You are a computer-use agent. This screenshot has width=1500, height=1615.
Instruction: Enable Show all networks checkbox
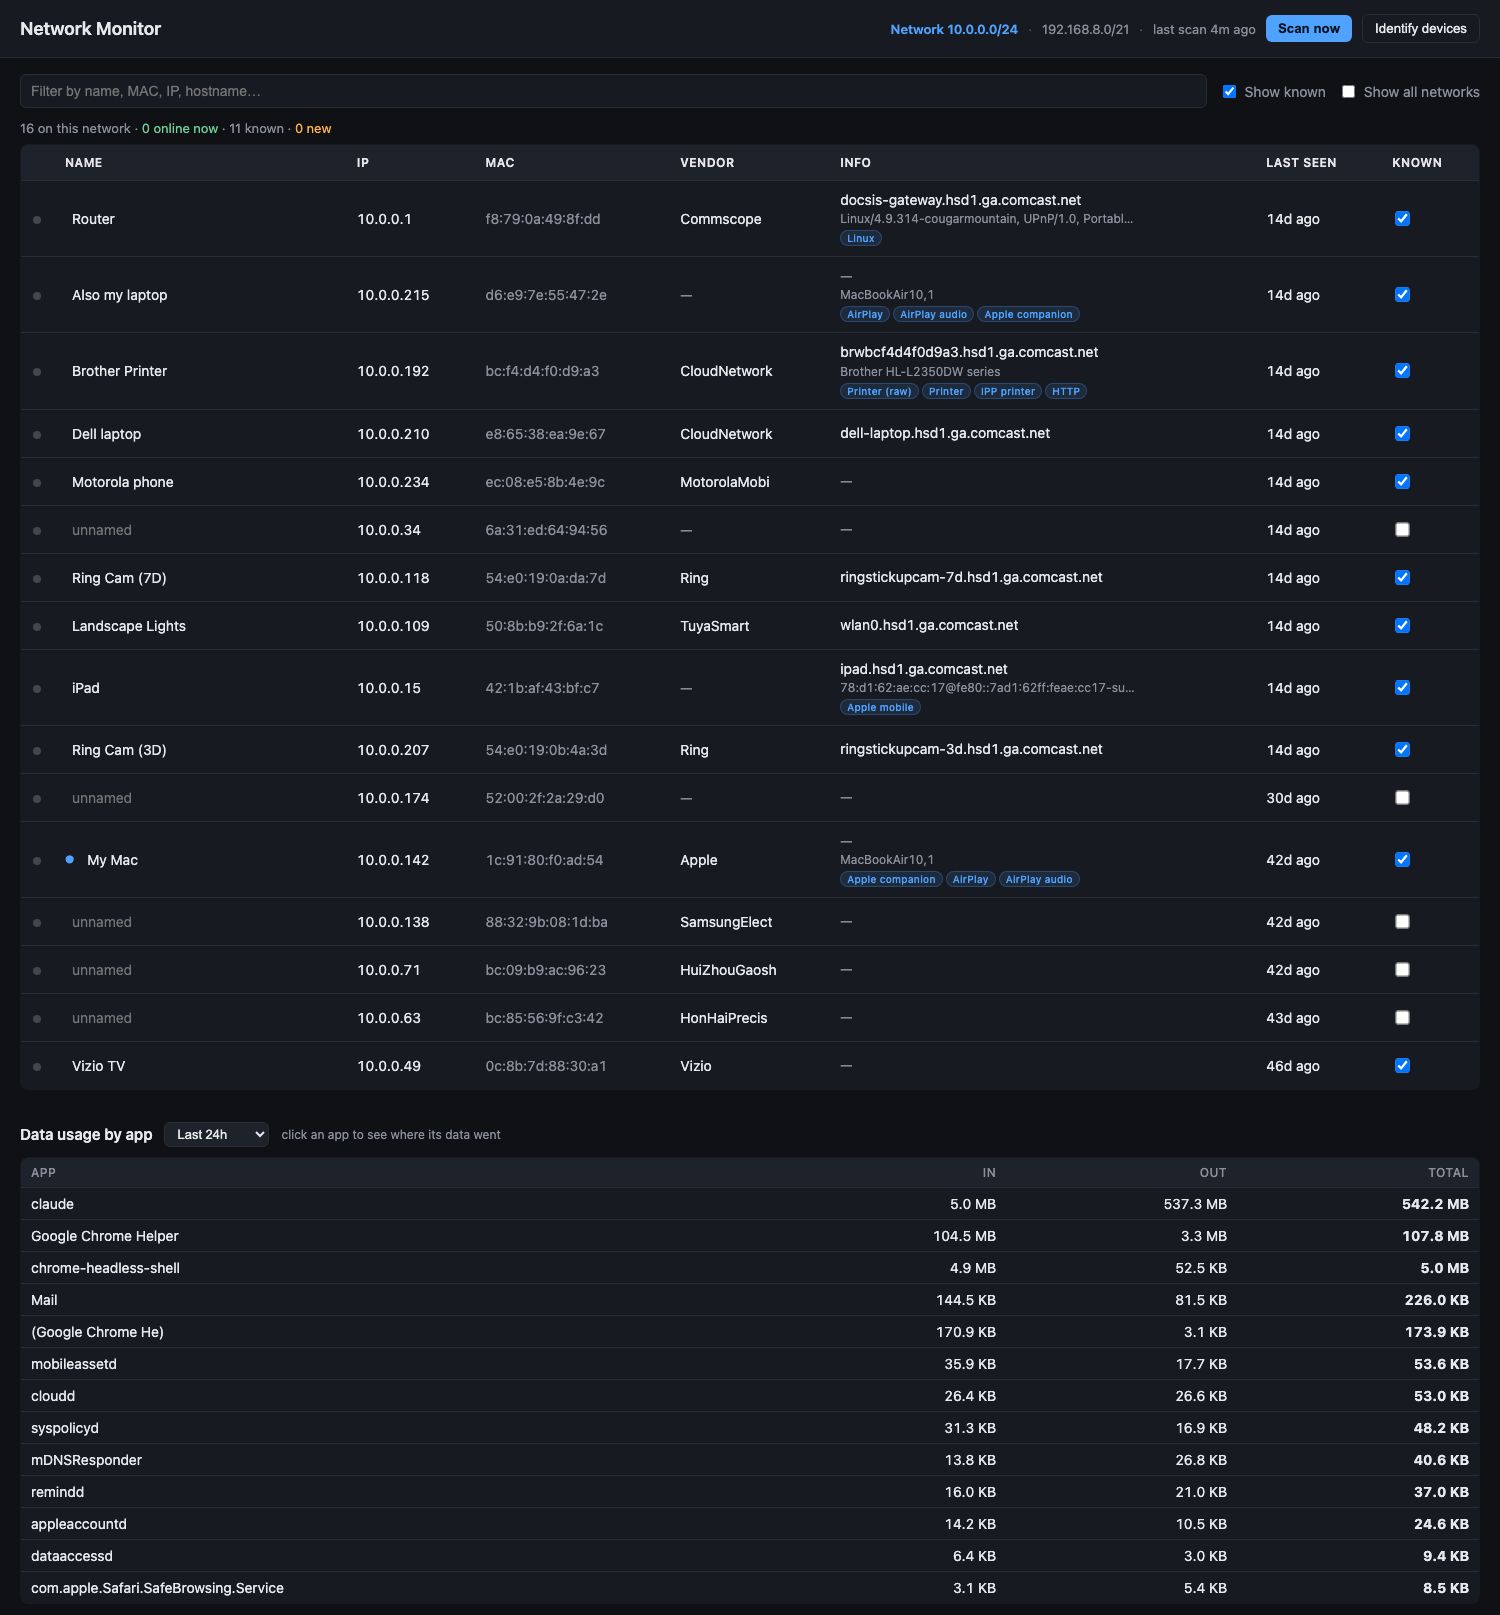click(x=1349, y=92)
